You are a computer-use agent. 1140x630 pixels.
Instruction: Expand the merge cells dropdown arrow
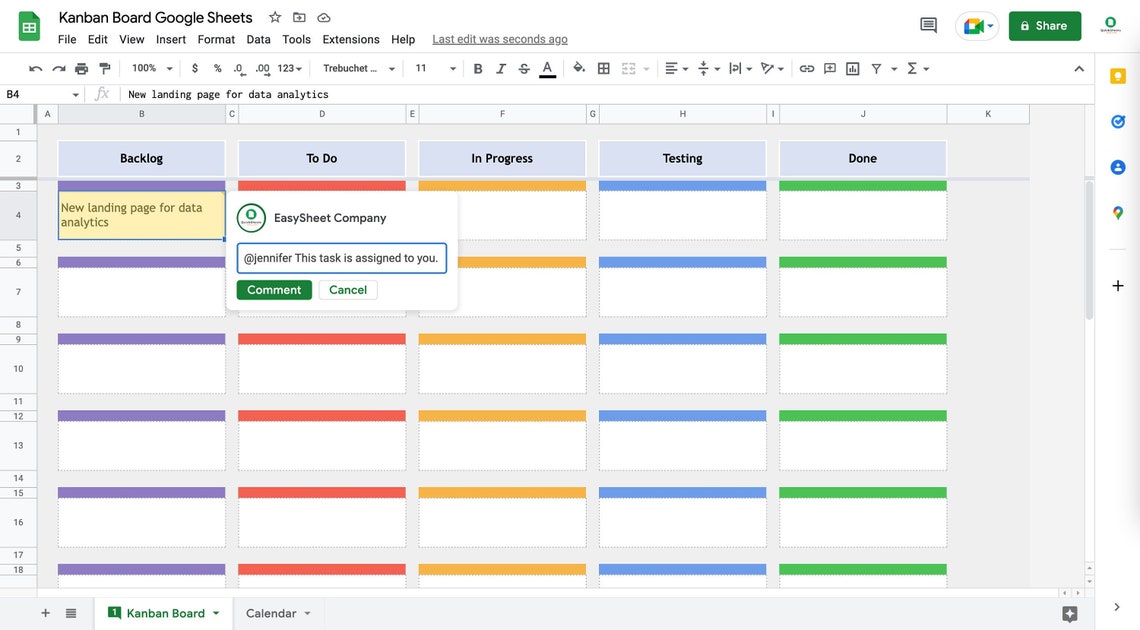tap(646, 69)
